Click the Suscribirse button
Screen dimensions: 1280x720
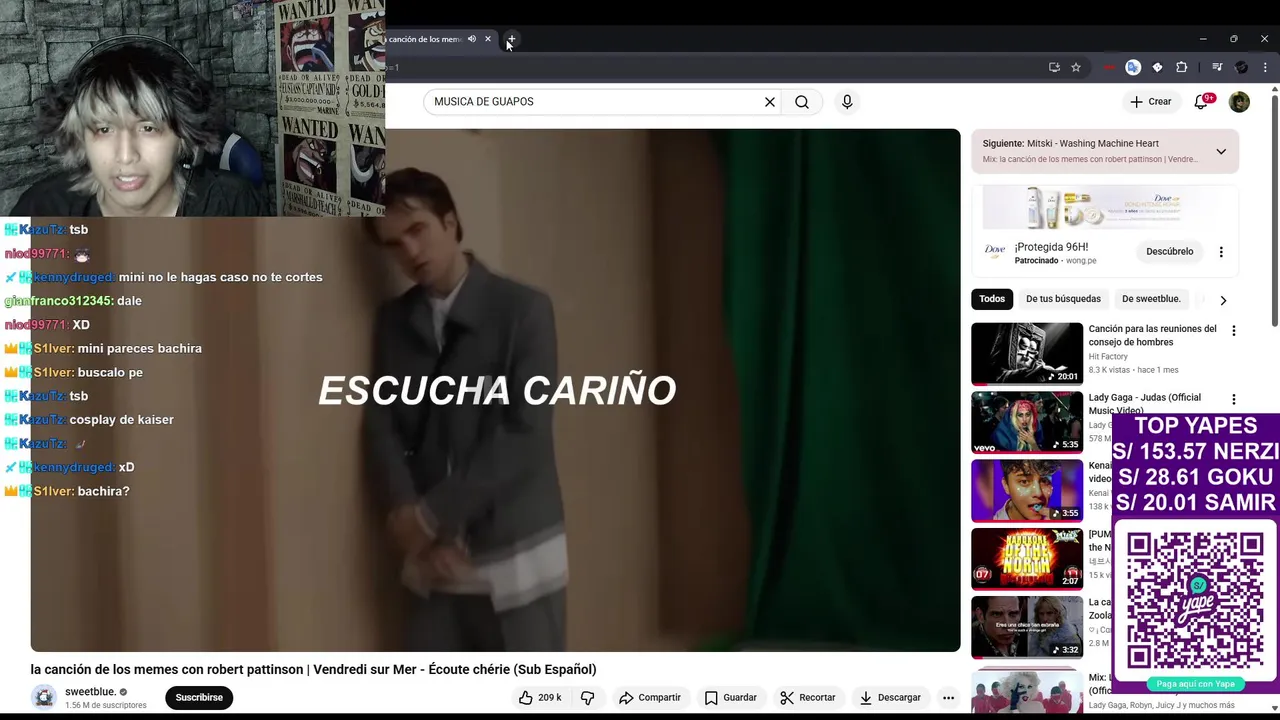(x=199, y=697)
